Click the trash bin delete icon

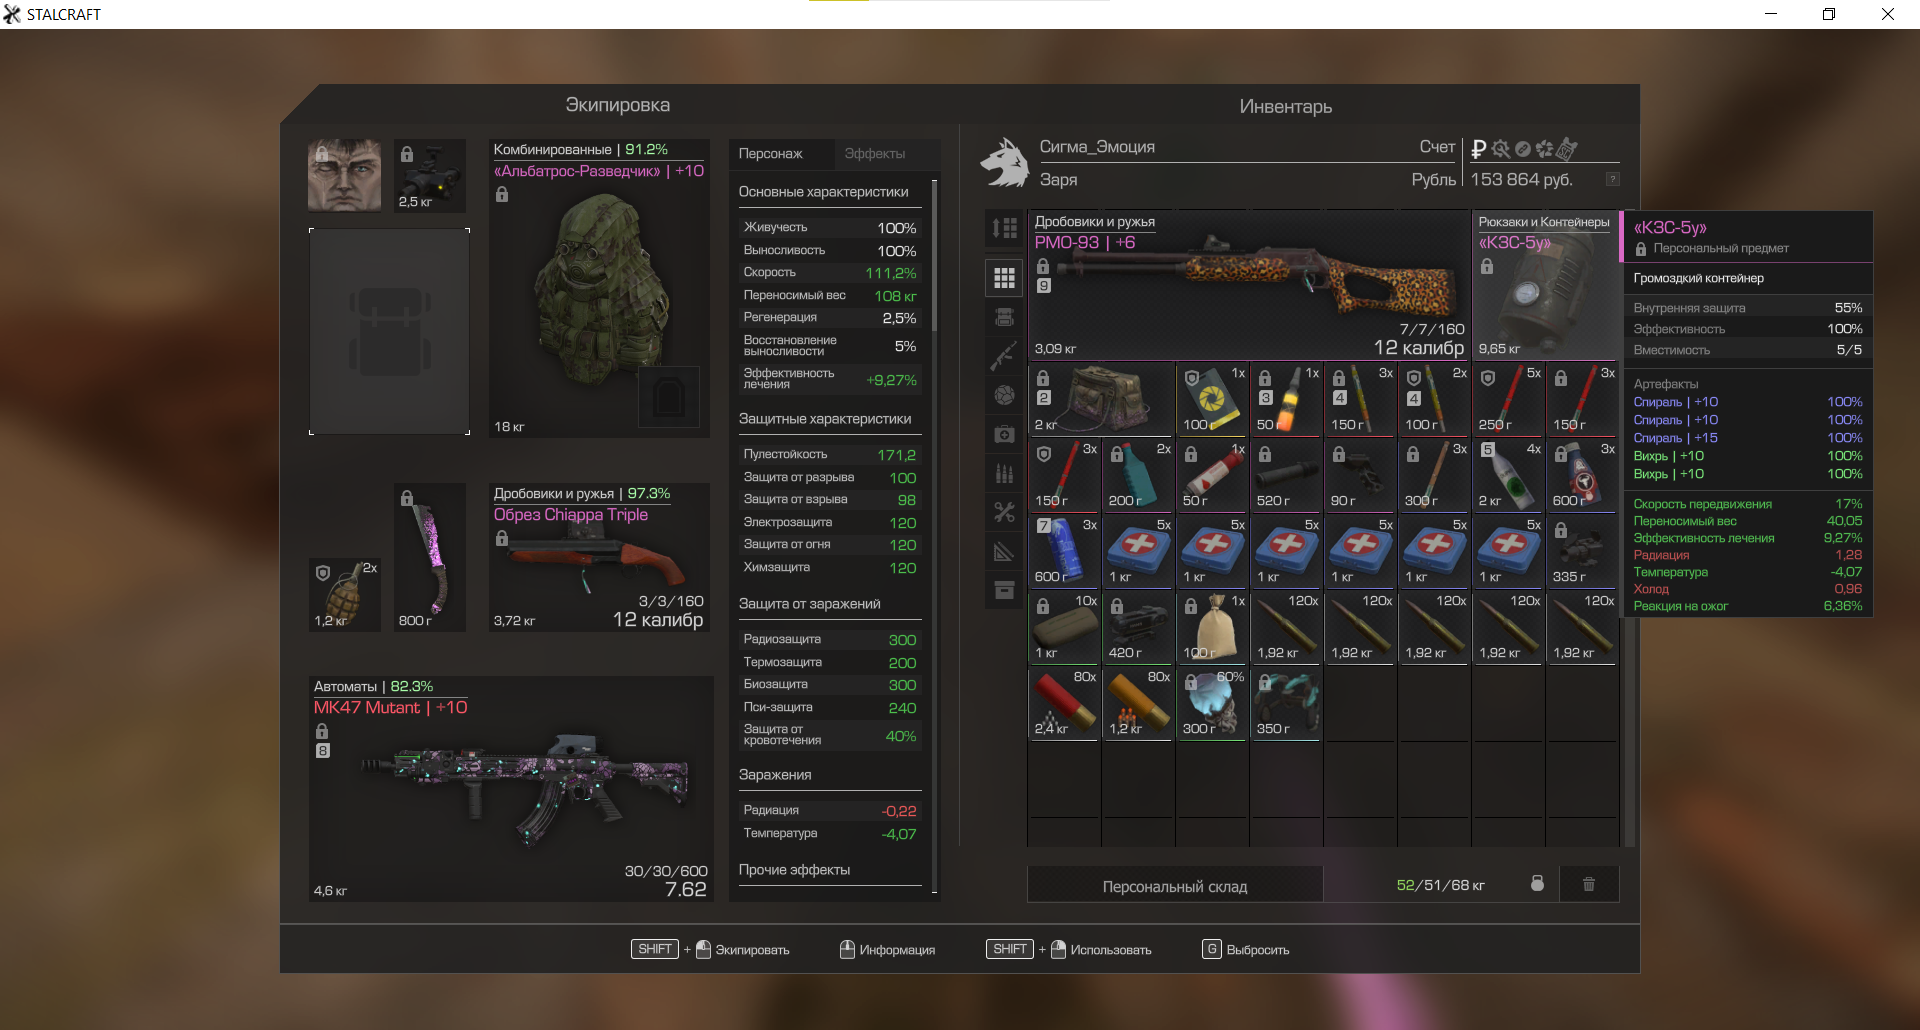pos(1589,884)
